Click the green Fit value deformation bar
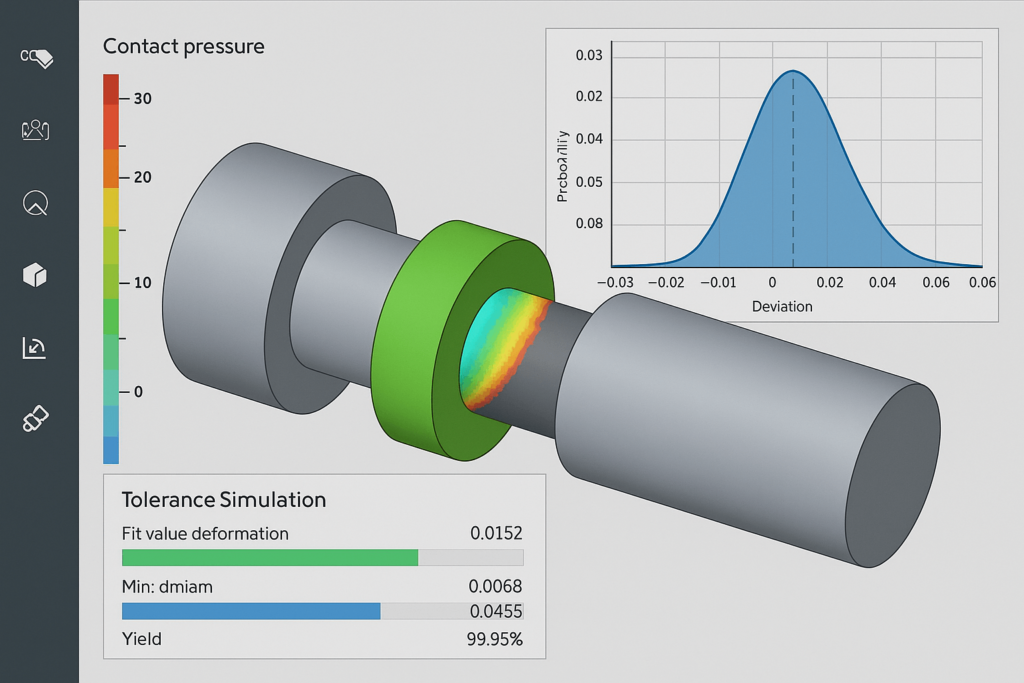 click(269, 558)
